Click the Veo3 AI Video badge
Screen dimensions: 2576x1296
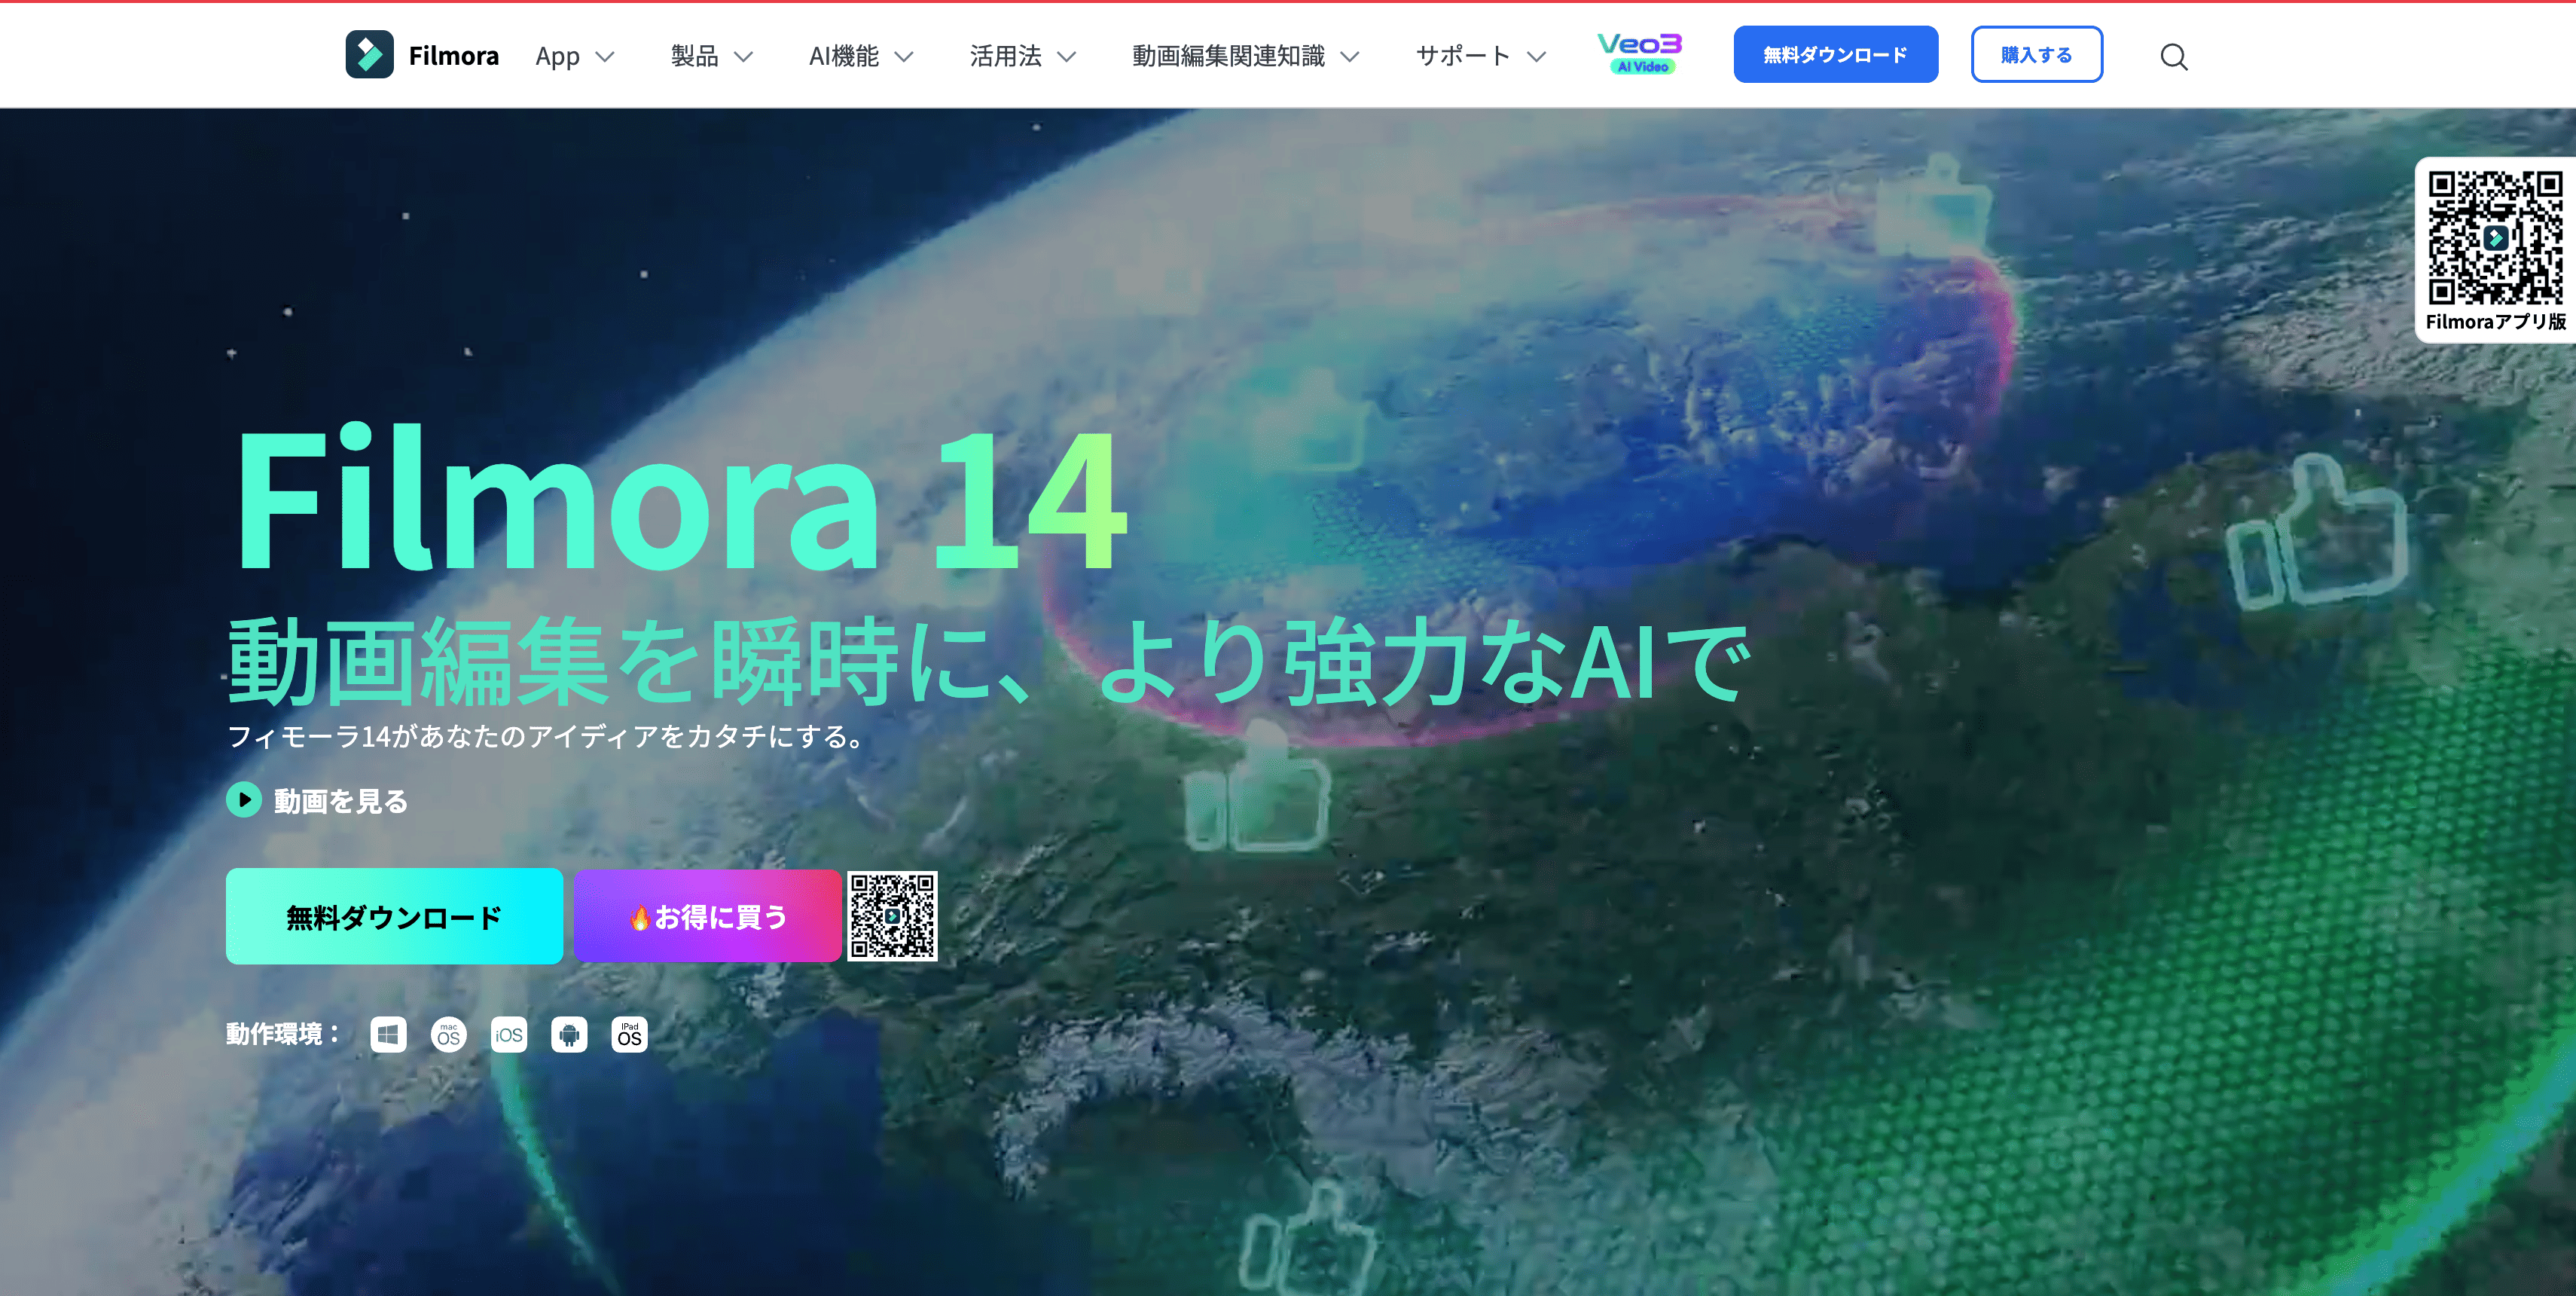click(1640, 54)
